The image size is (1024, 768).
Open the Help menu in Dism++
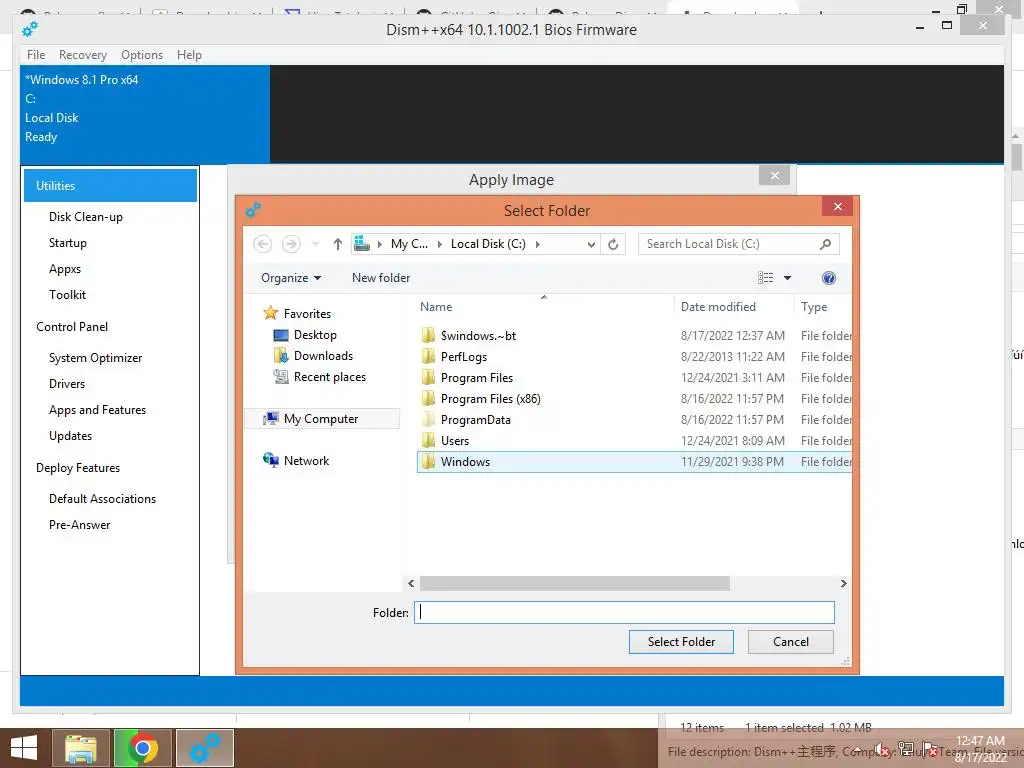189,55
